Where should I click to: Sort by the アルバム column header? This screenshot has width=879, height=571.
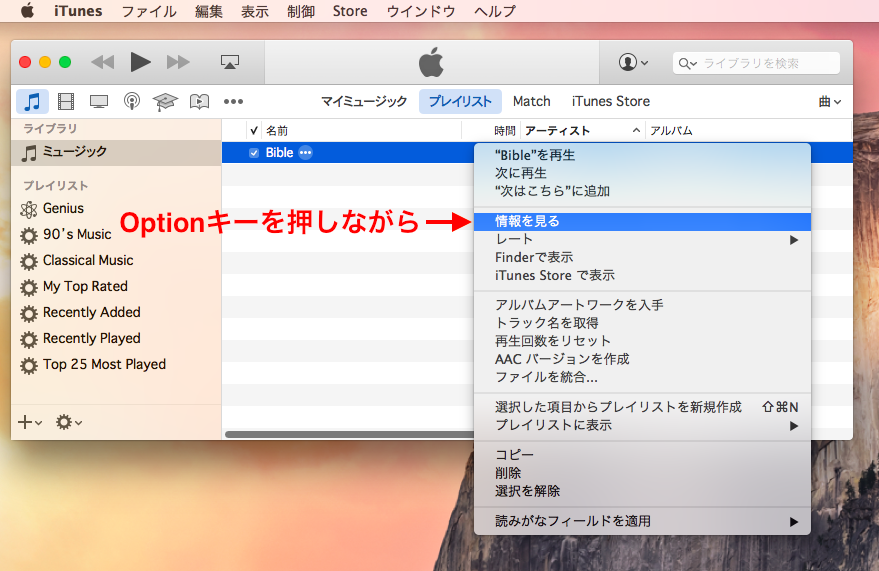(x=748, y=131)
